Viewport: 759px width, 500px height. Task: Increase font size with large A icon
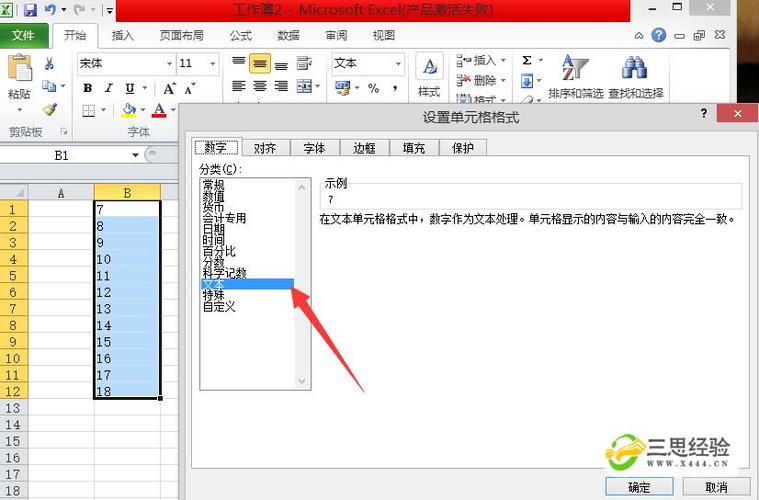pyautogui.click(x=169, y=89)
